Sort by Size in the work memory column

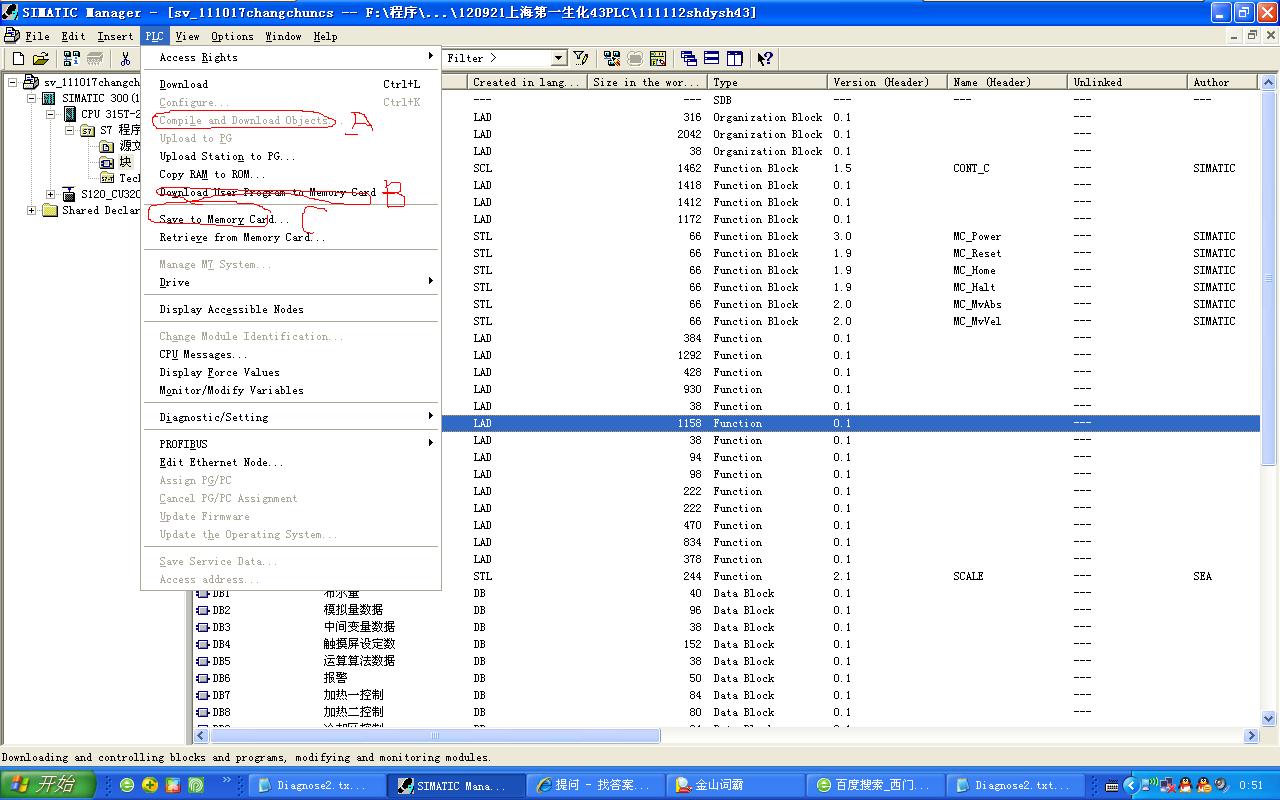(647, 82)
